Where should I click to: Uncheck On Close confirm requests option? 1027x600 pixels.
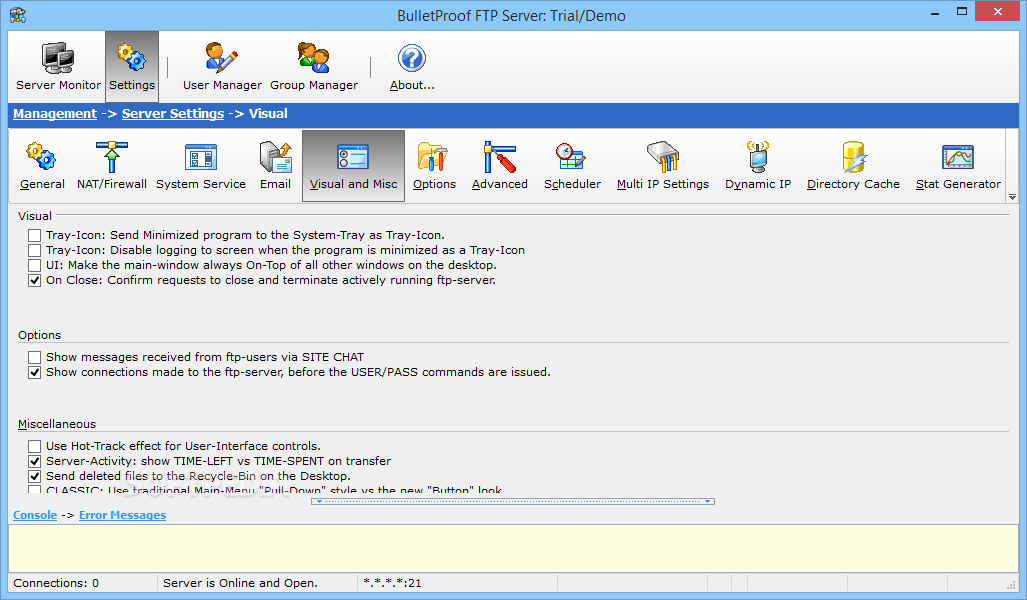(35, 280)
